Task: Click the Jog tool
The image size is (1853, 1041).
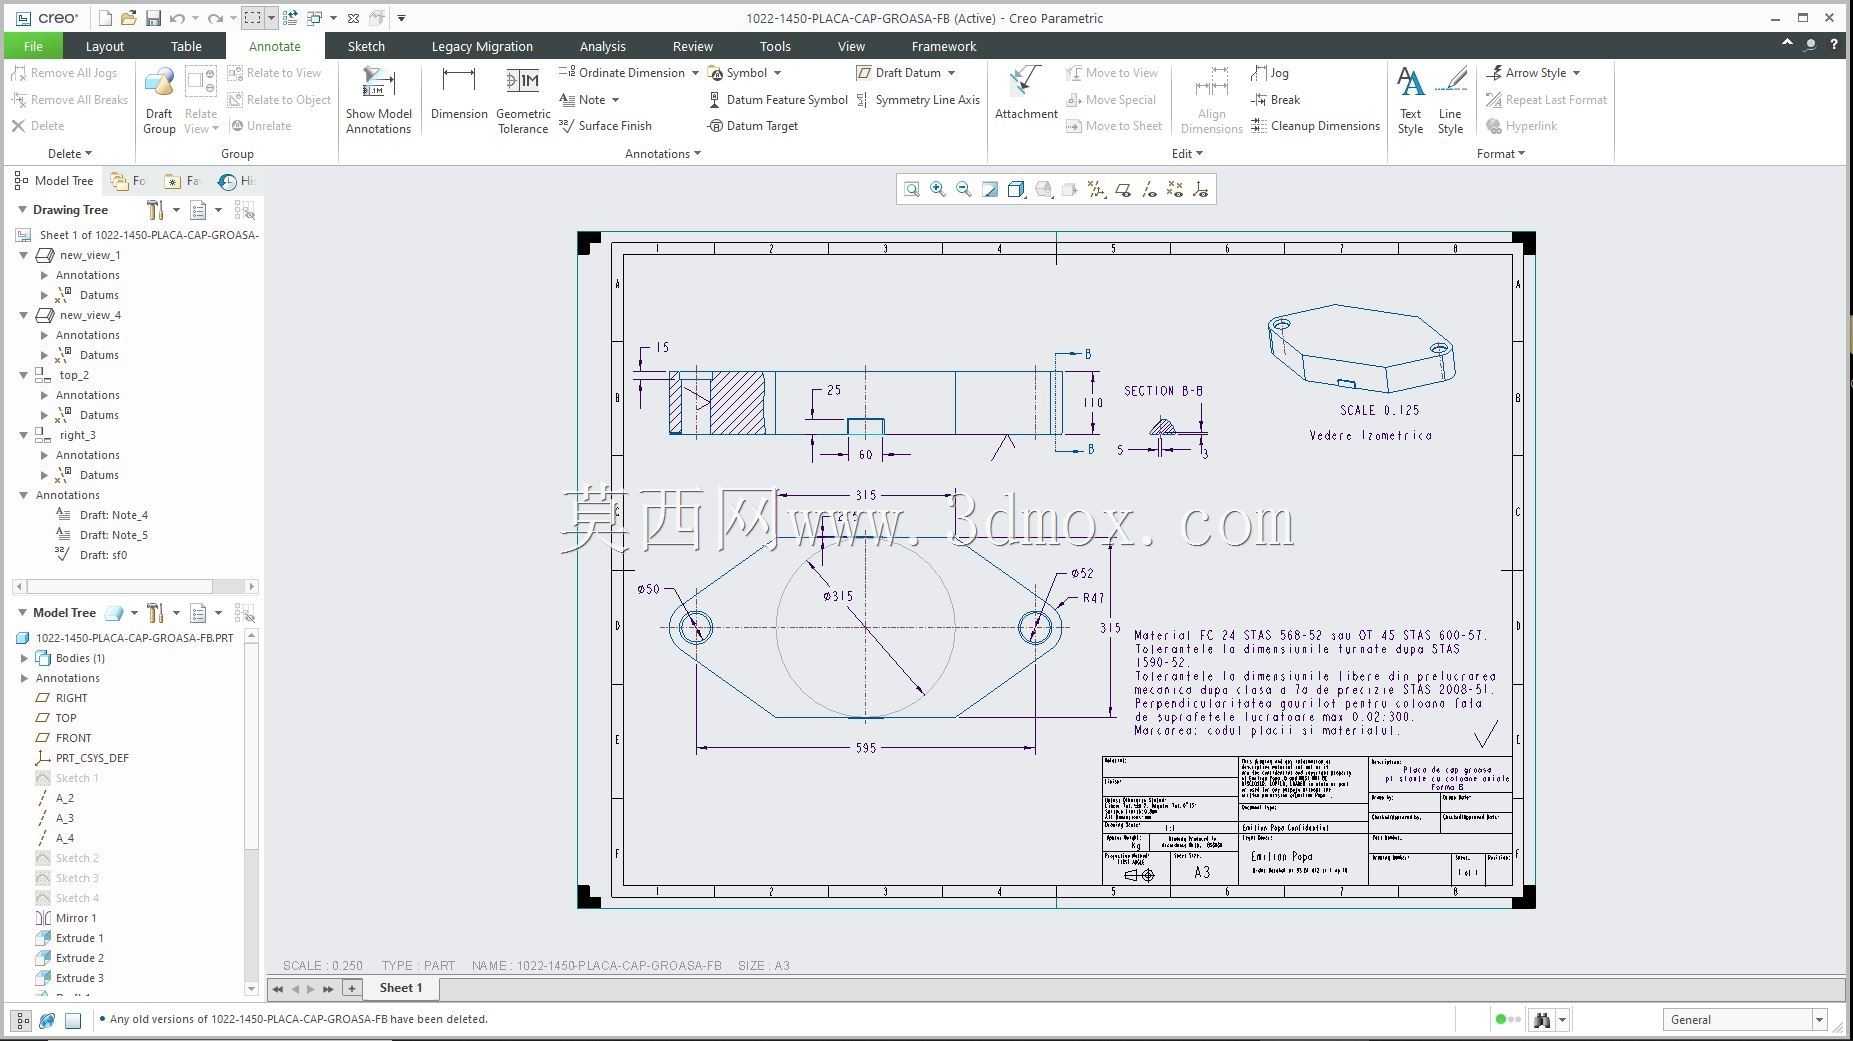Action: tap(1270, 73)
